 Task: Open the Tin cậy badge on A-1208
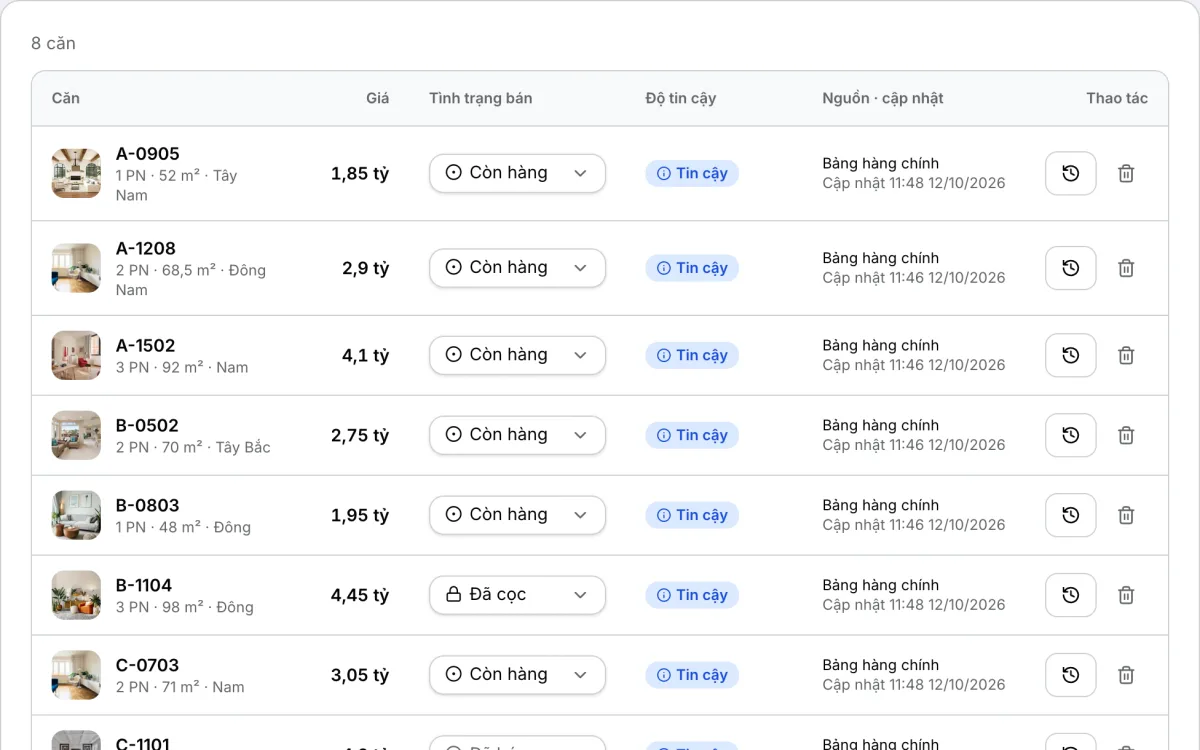click(692, 268)
